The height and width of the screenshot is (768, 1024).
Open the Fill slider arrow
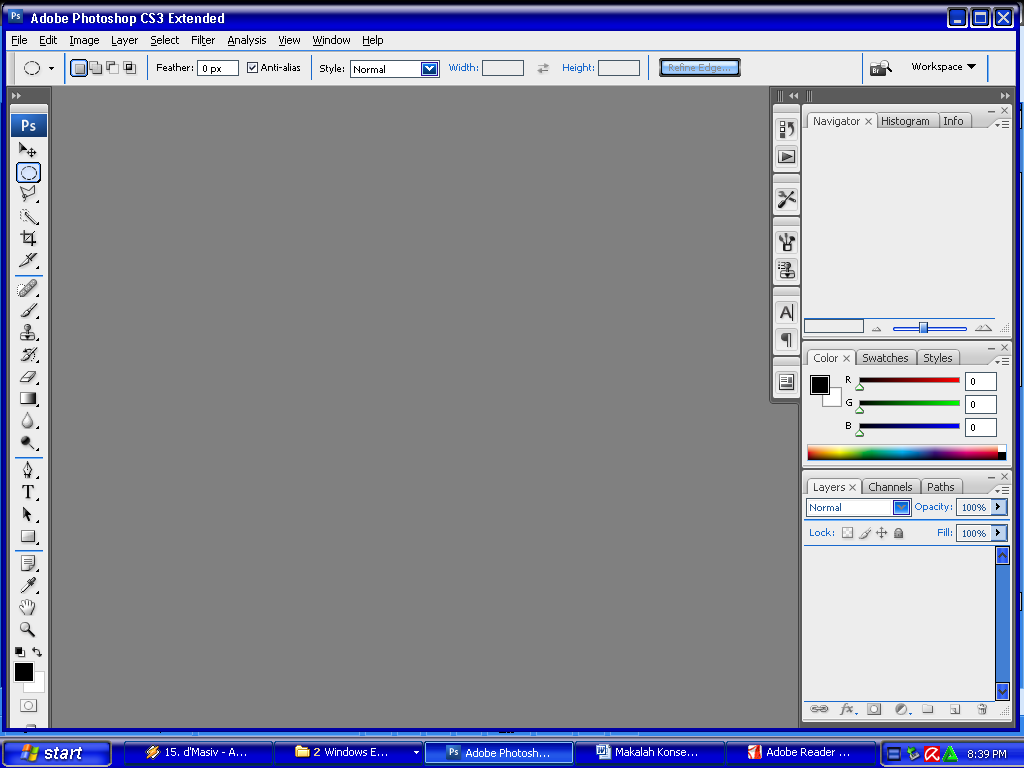point(998,533)
